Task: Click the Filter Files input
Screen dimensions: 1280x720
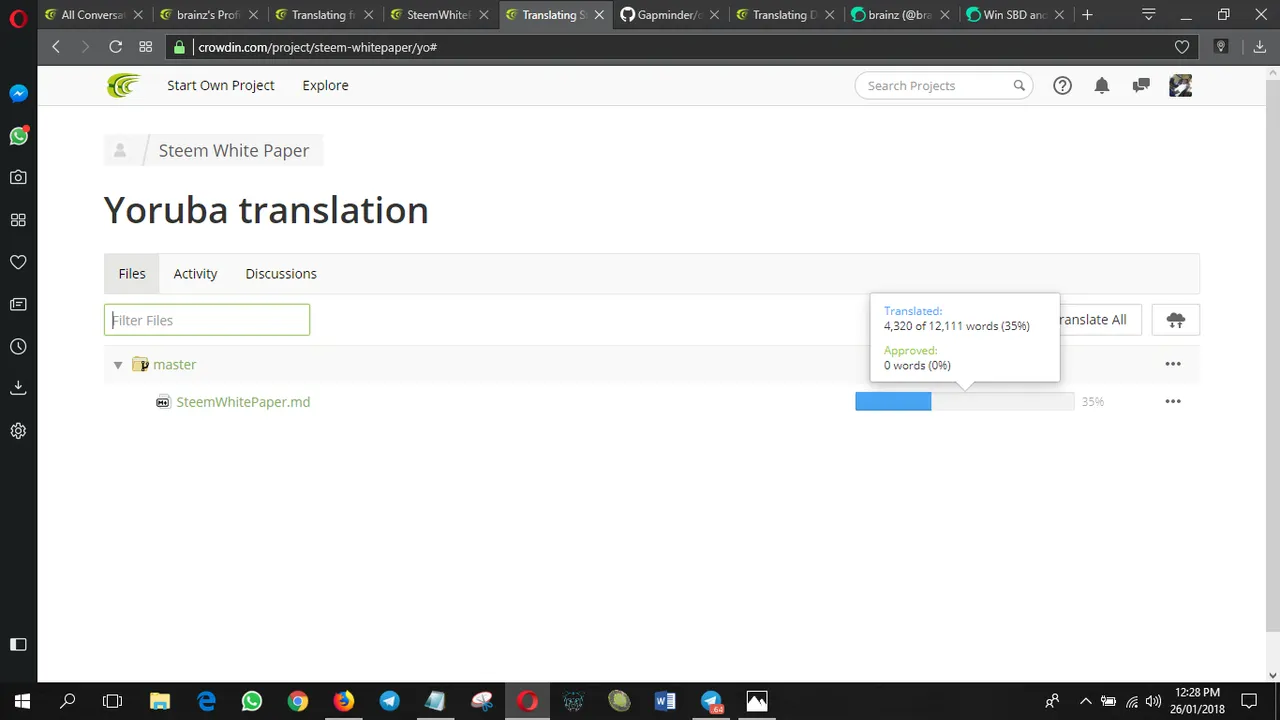Action: pyautogui.click(x=207, y=320)
